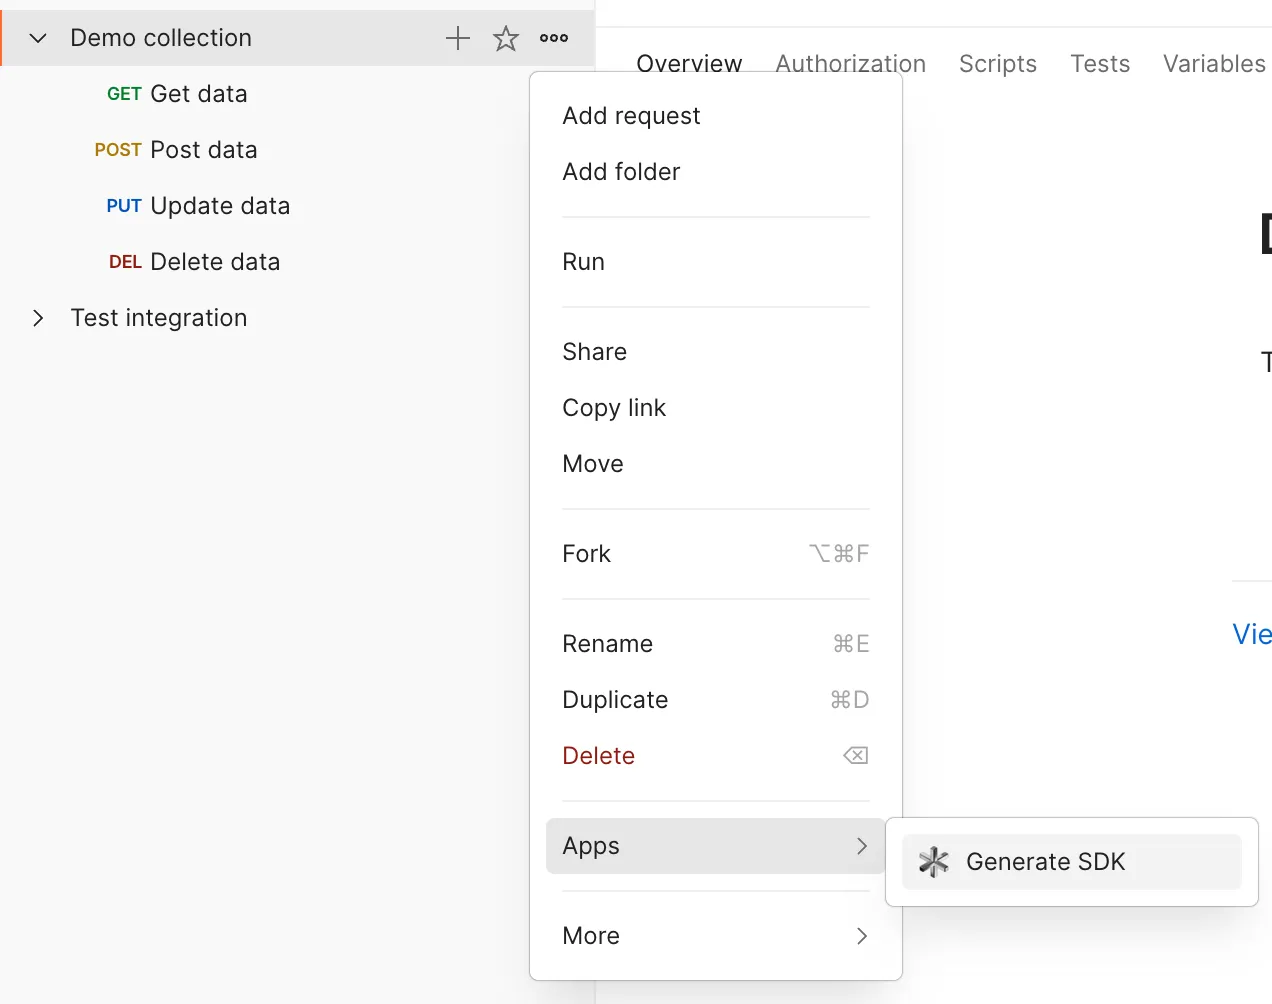Collapse the Demo collection
Image resolution: width=1272 pixels, height=1004 pixels.
pos(37,38)
